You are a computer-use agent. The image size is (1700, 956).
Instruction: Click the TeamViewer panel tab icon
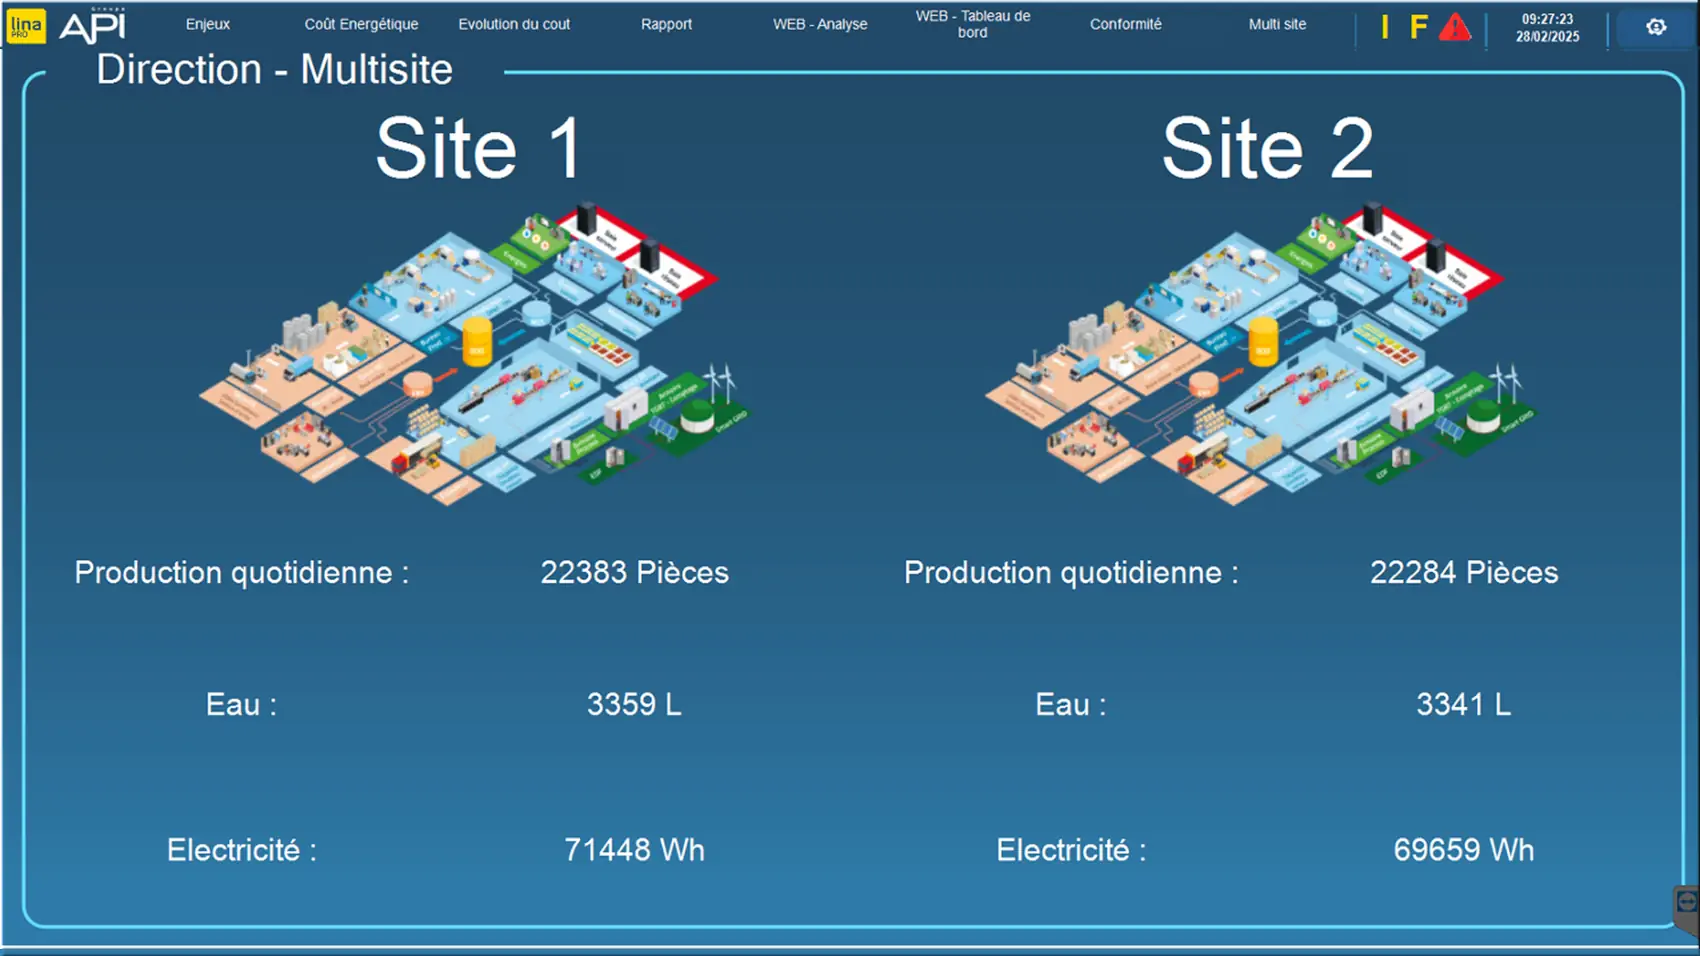1686,904
